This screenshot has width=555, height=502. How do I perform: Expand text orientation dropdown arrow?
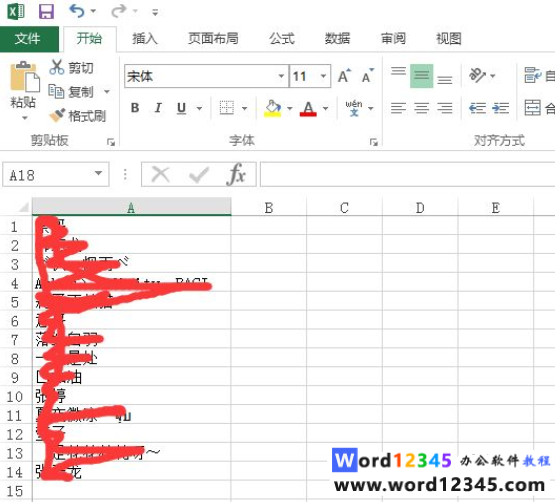coord(493,76)
